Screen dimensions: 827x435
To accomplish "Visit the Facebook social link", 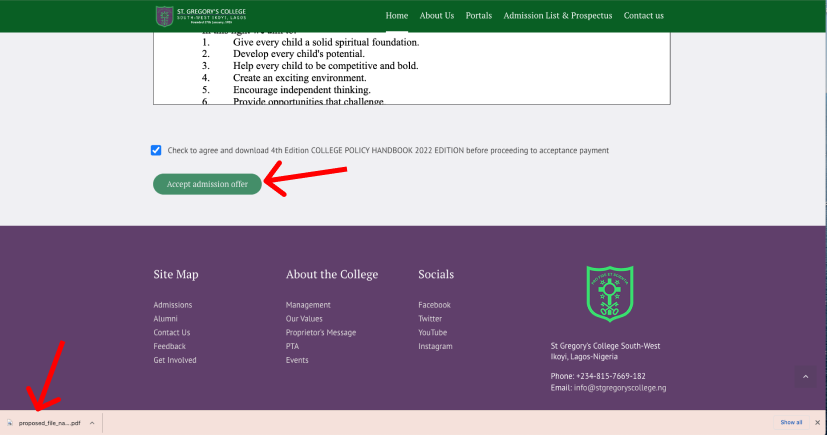I will [434, 305].
